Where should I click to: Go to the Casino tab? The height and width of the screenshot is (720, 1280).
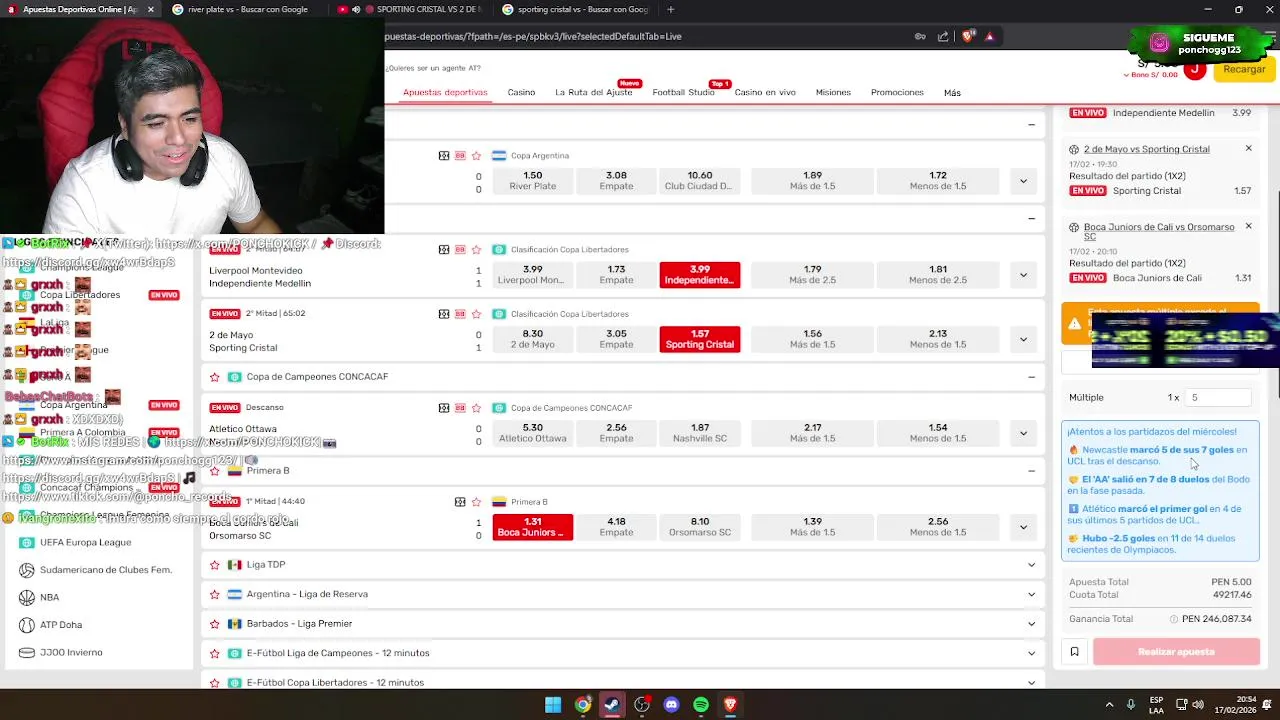point(521,92)
